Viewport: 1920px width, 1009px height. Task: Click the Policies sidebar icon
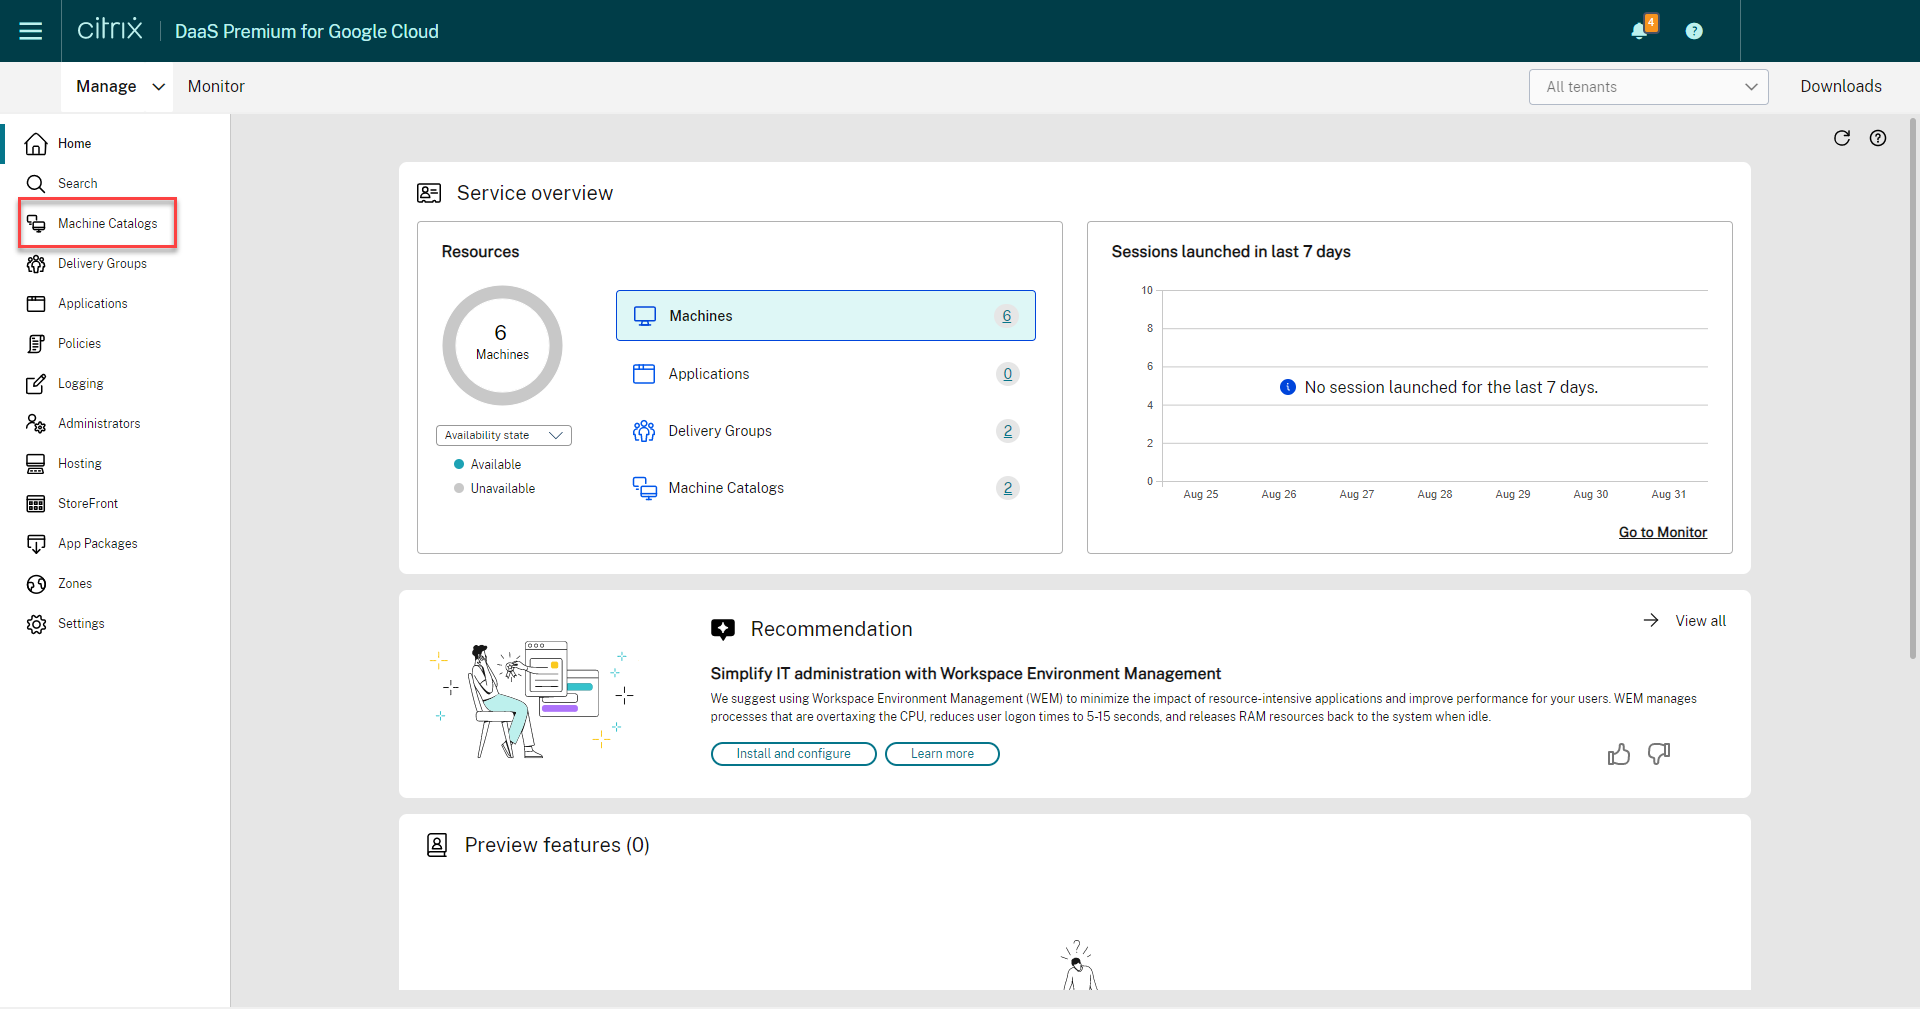coord(36,343)
